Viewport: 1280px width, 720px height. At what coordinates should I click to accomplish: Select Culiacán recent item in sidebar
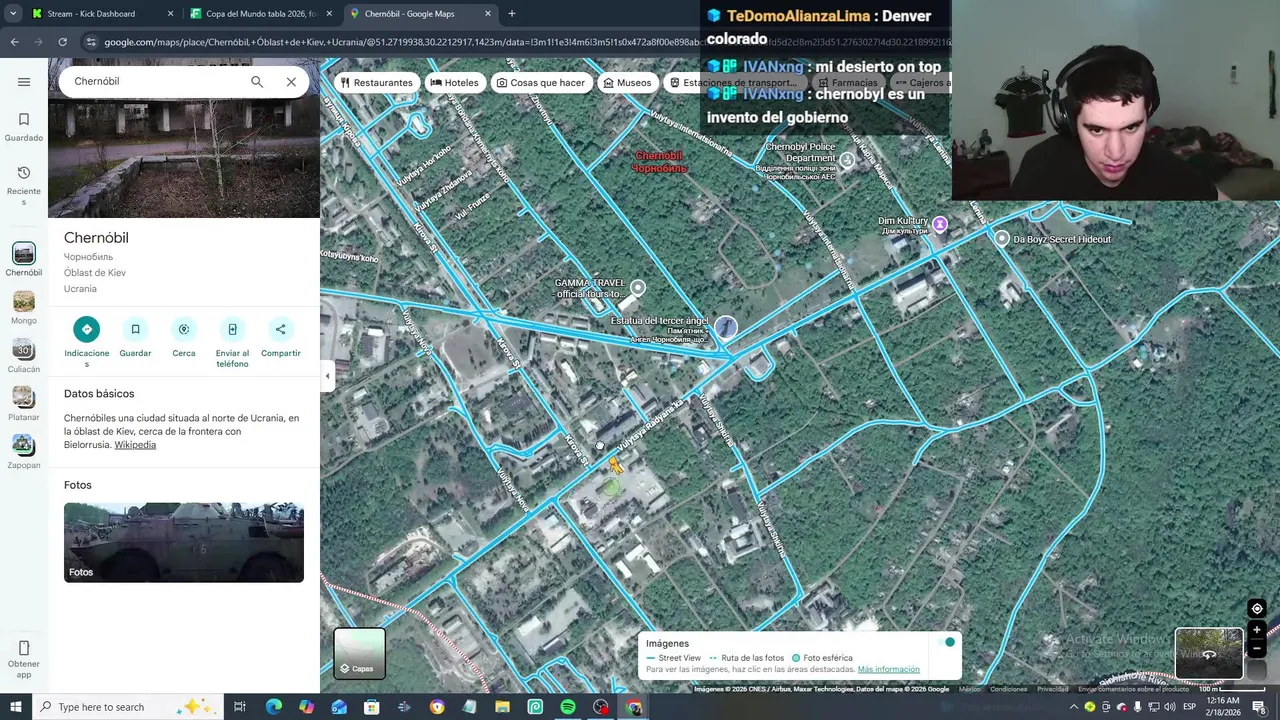[24, 355]
